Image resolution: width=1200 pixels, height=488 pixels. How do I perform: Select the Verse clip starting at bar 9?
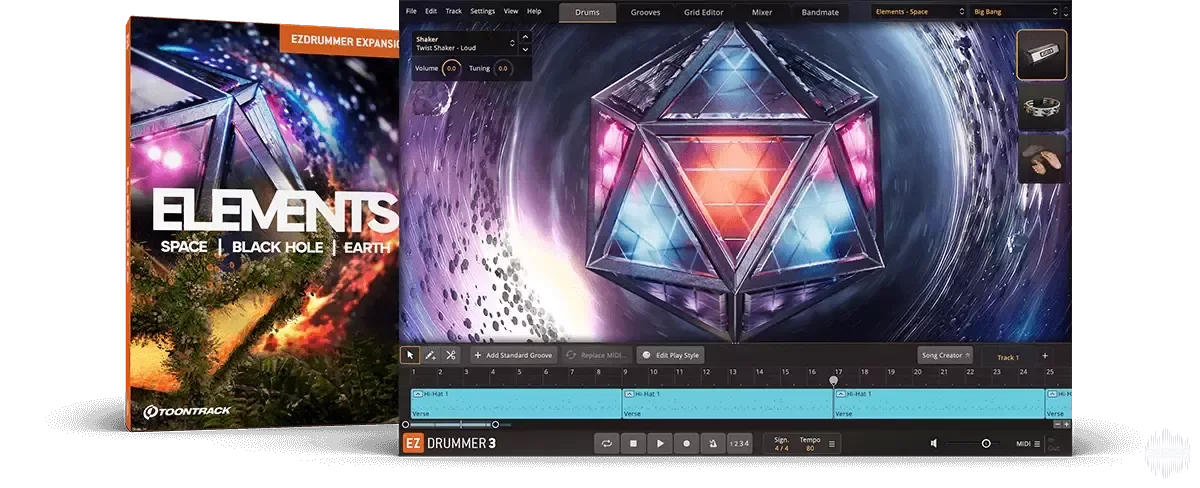(727, 404)
